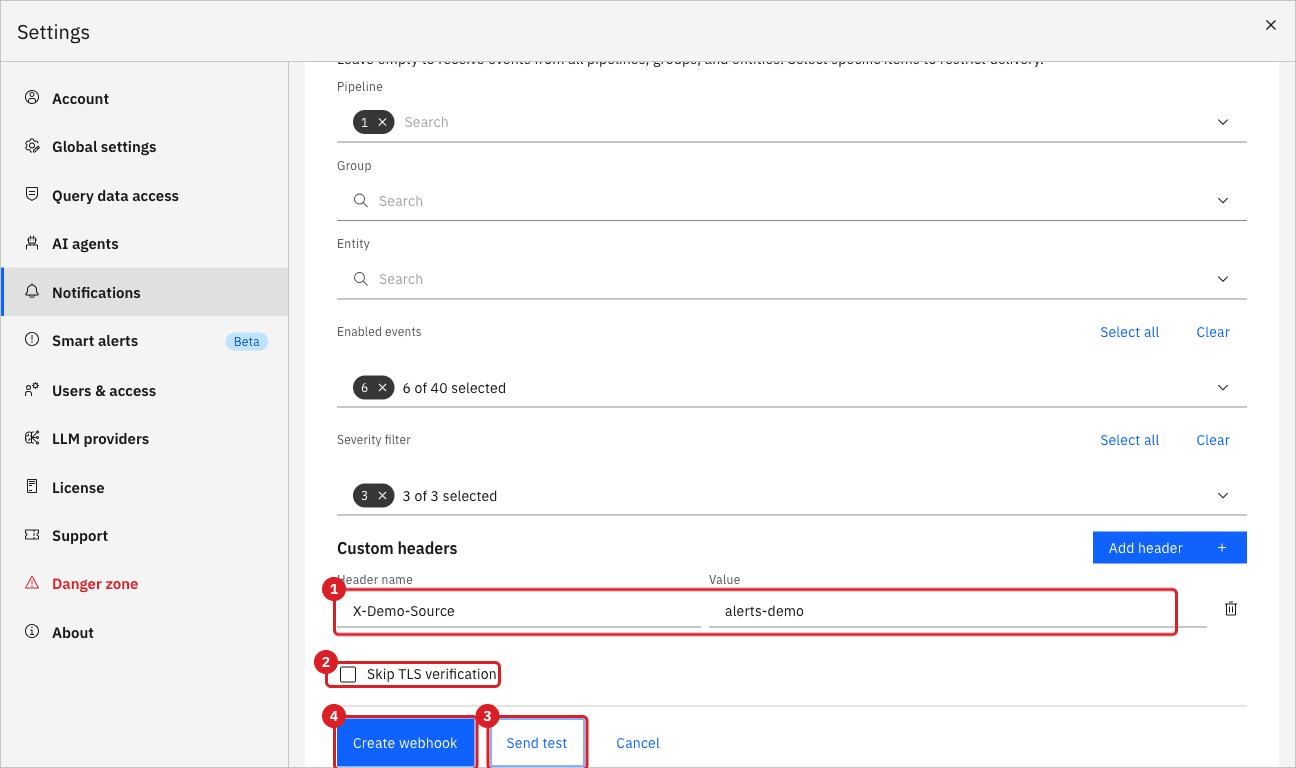
Task: Open the Severity filter dropdown chevron
Action: [x=1223, y=496]
